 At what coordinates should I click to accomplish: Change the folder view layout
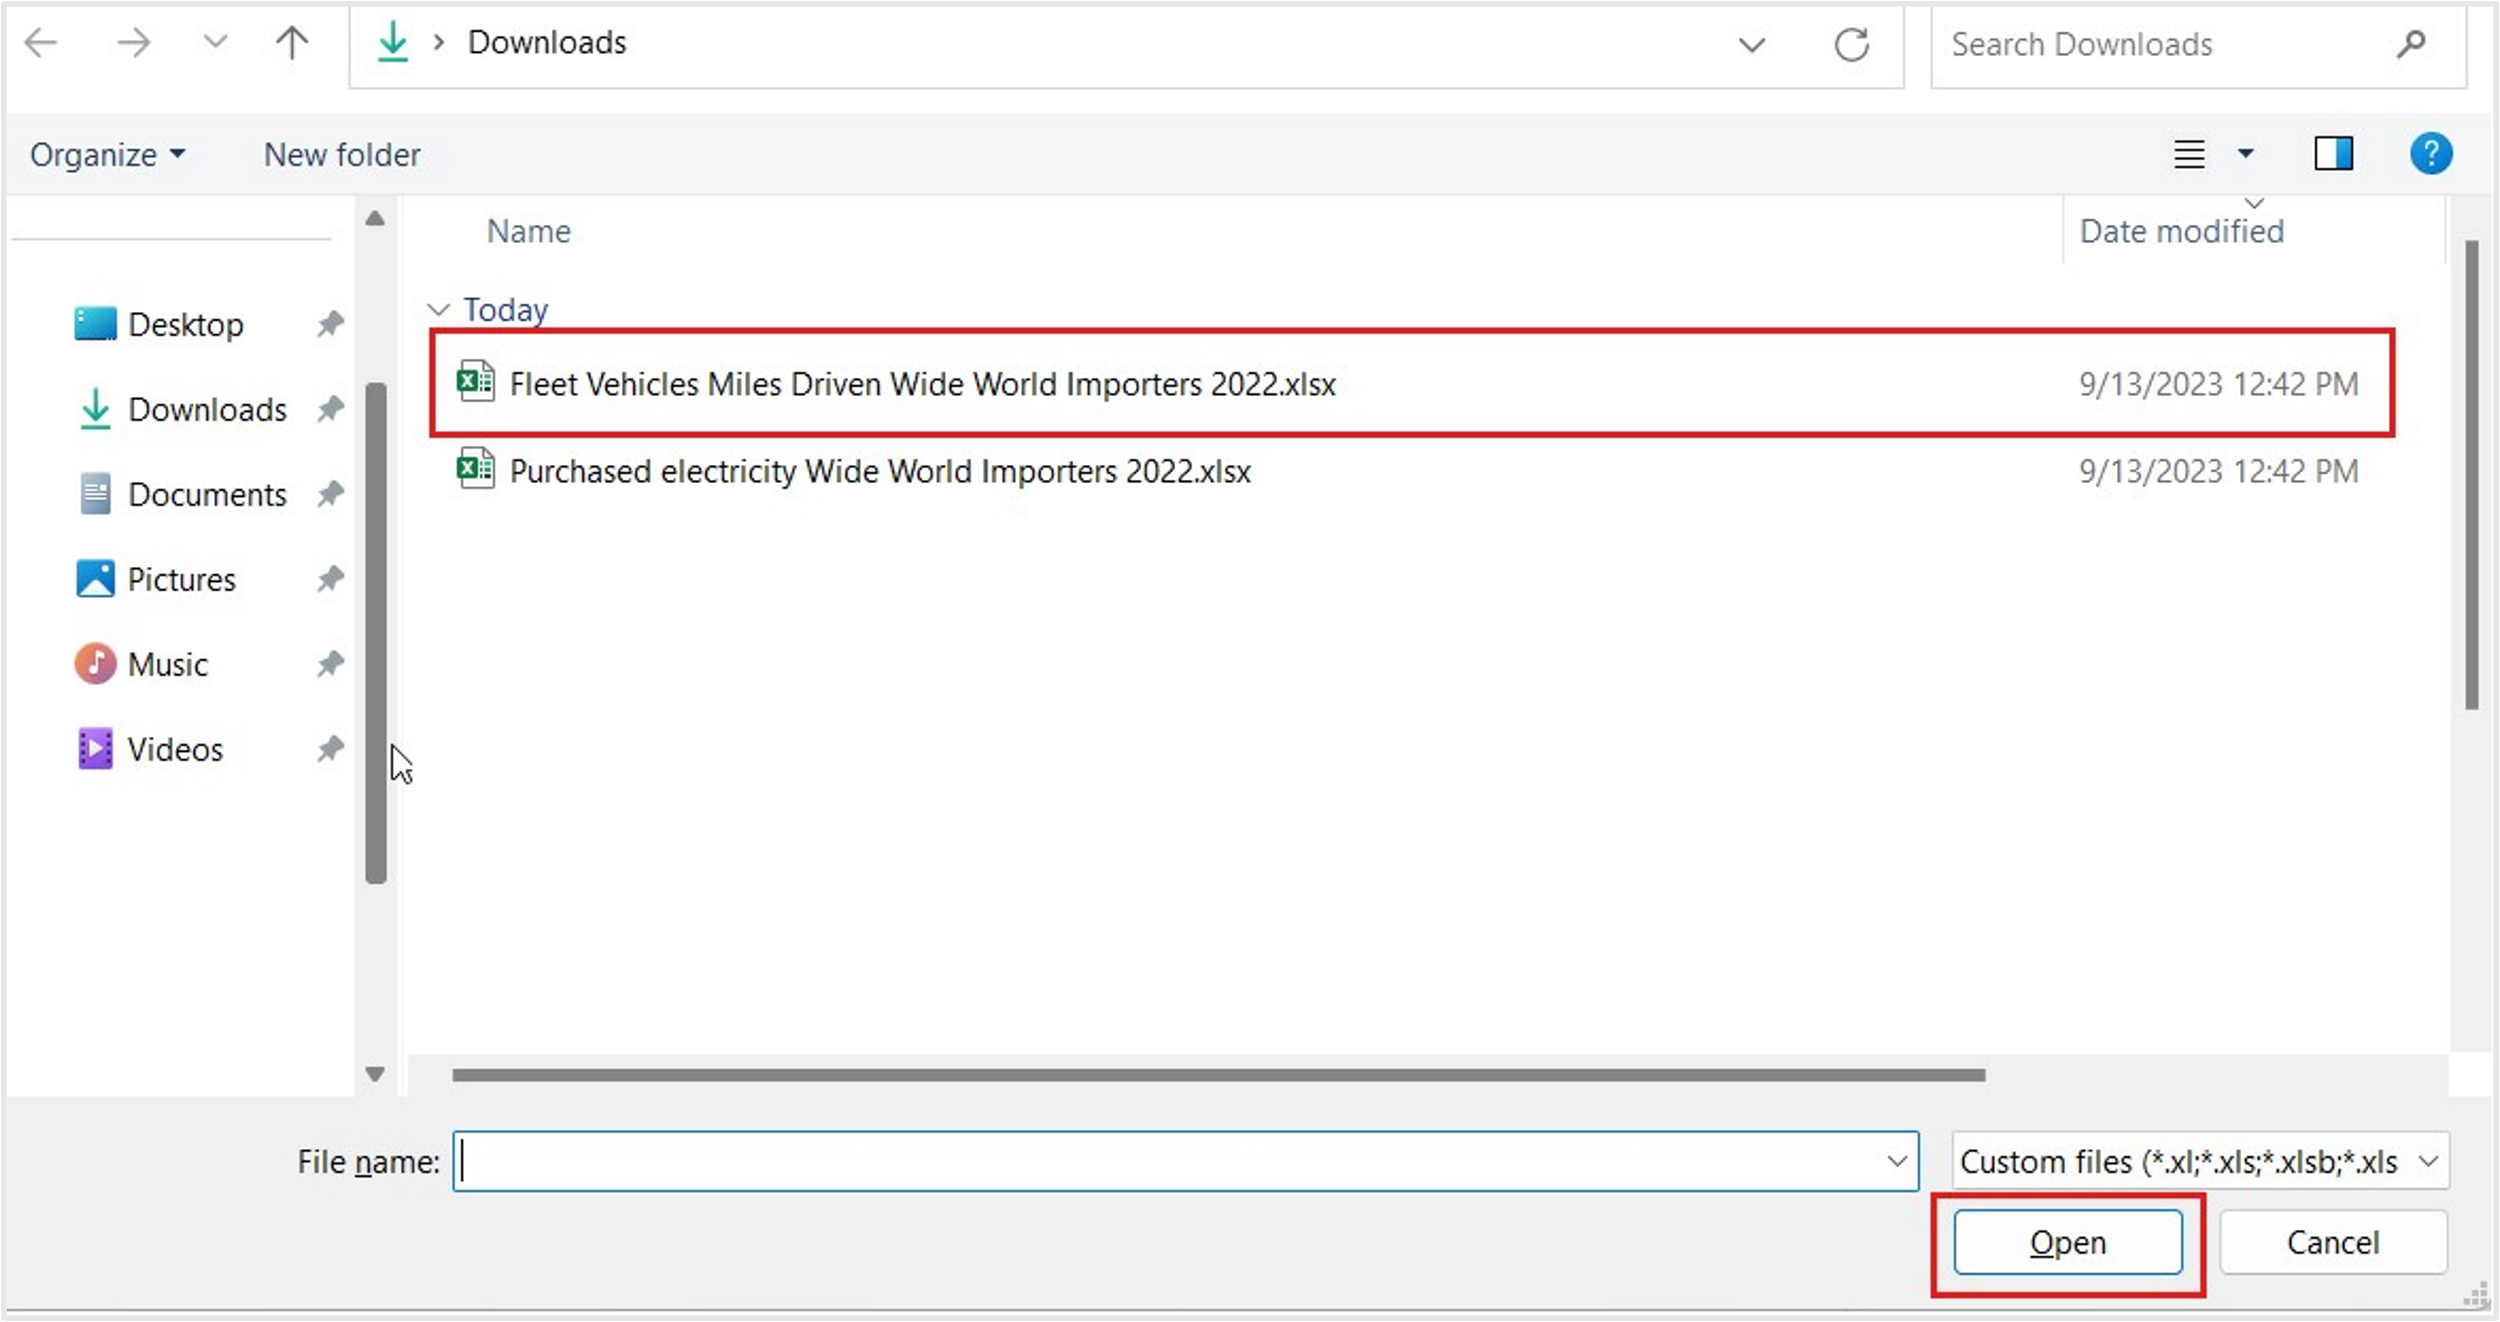[2189, 153]
